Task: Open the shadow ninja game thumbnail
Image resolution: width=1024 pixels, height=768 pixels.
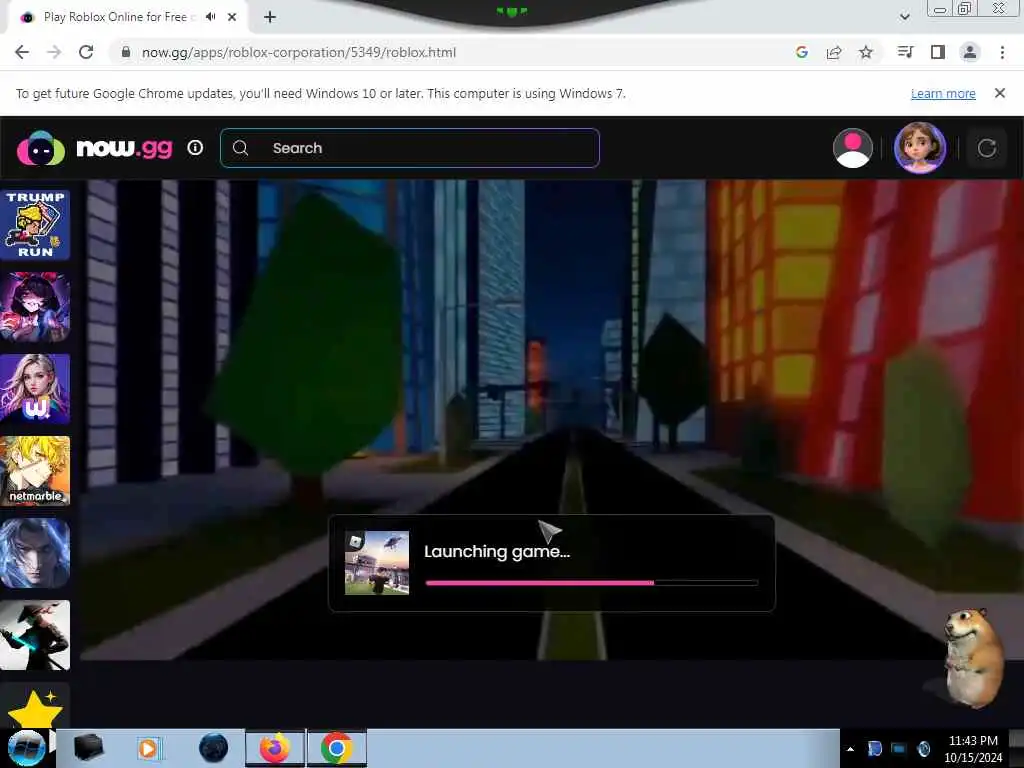Action: click(35, 635)
